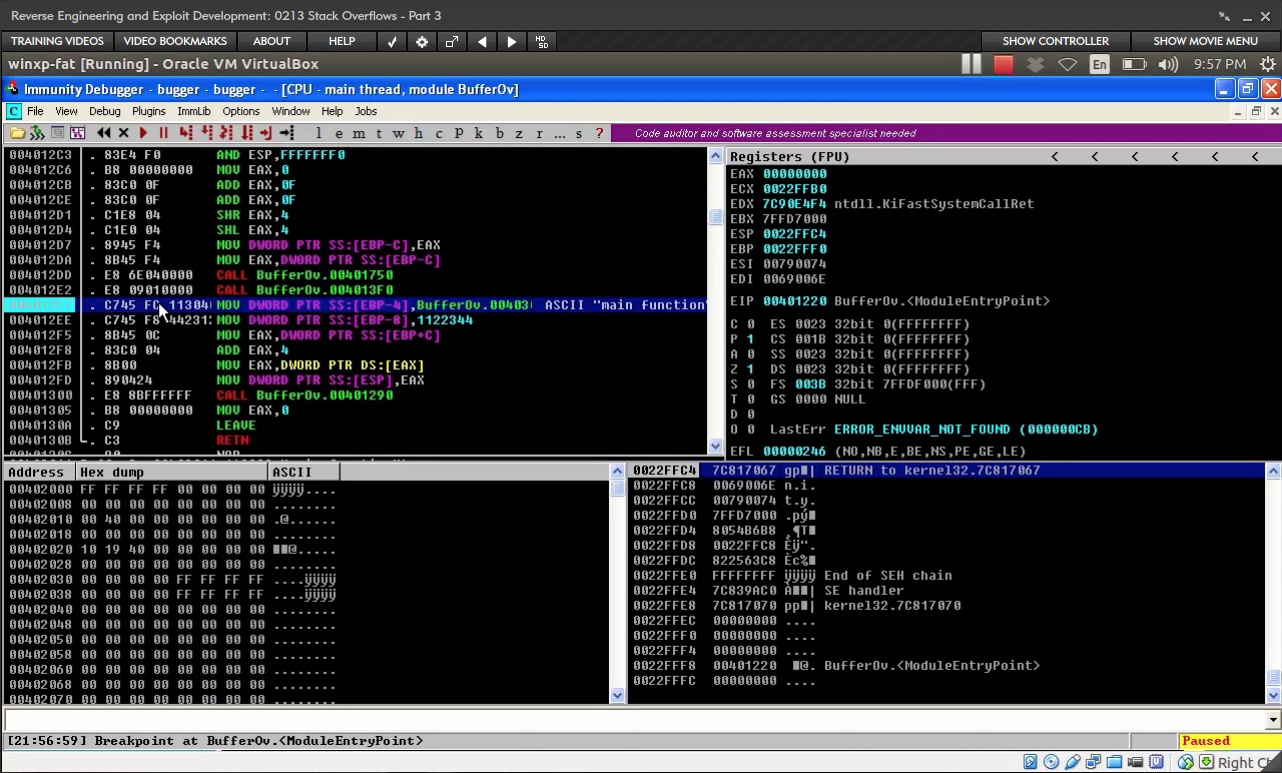Show Call stack with 'k' button
1282x773 pixels.
click(x=478, y=133)
